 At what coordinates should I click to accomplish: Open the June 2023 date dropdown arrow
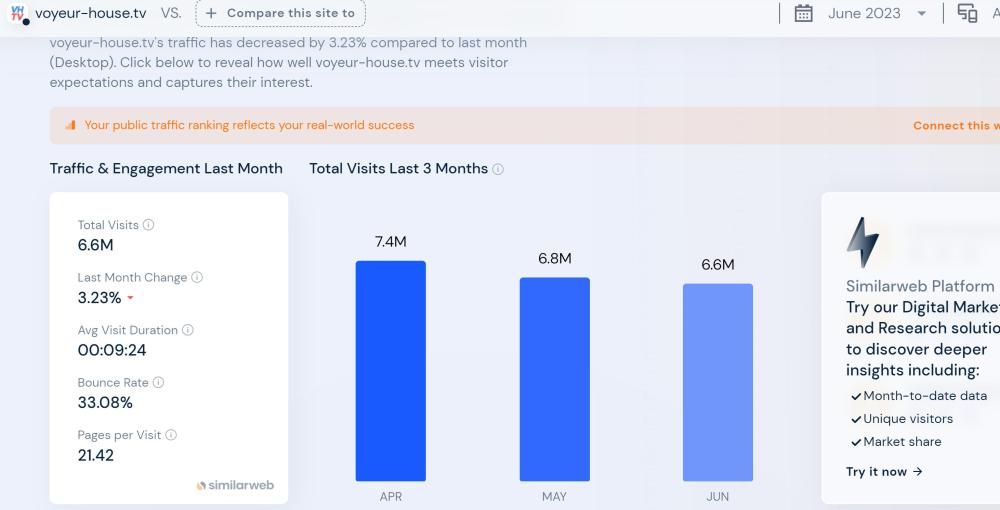pos(922,14)
